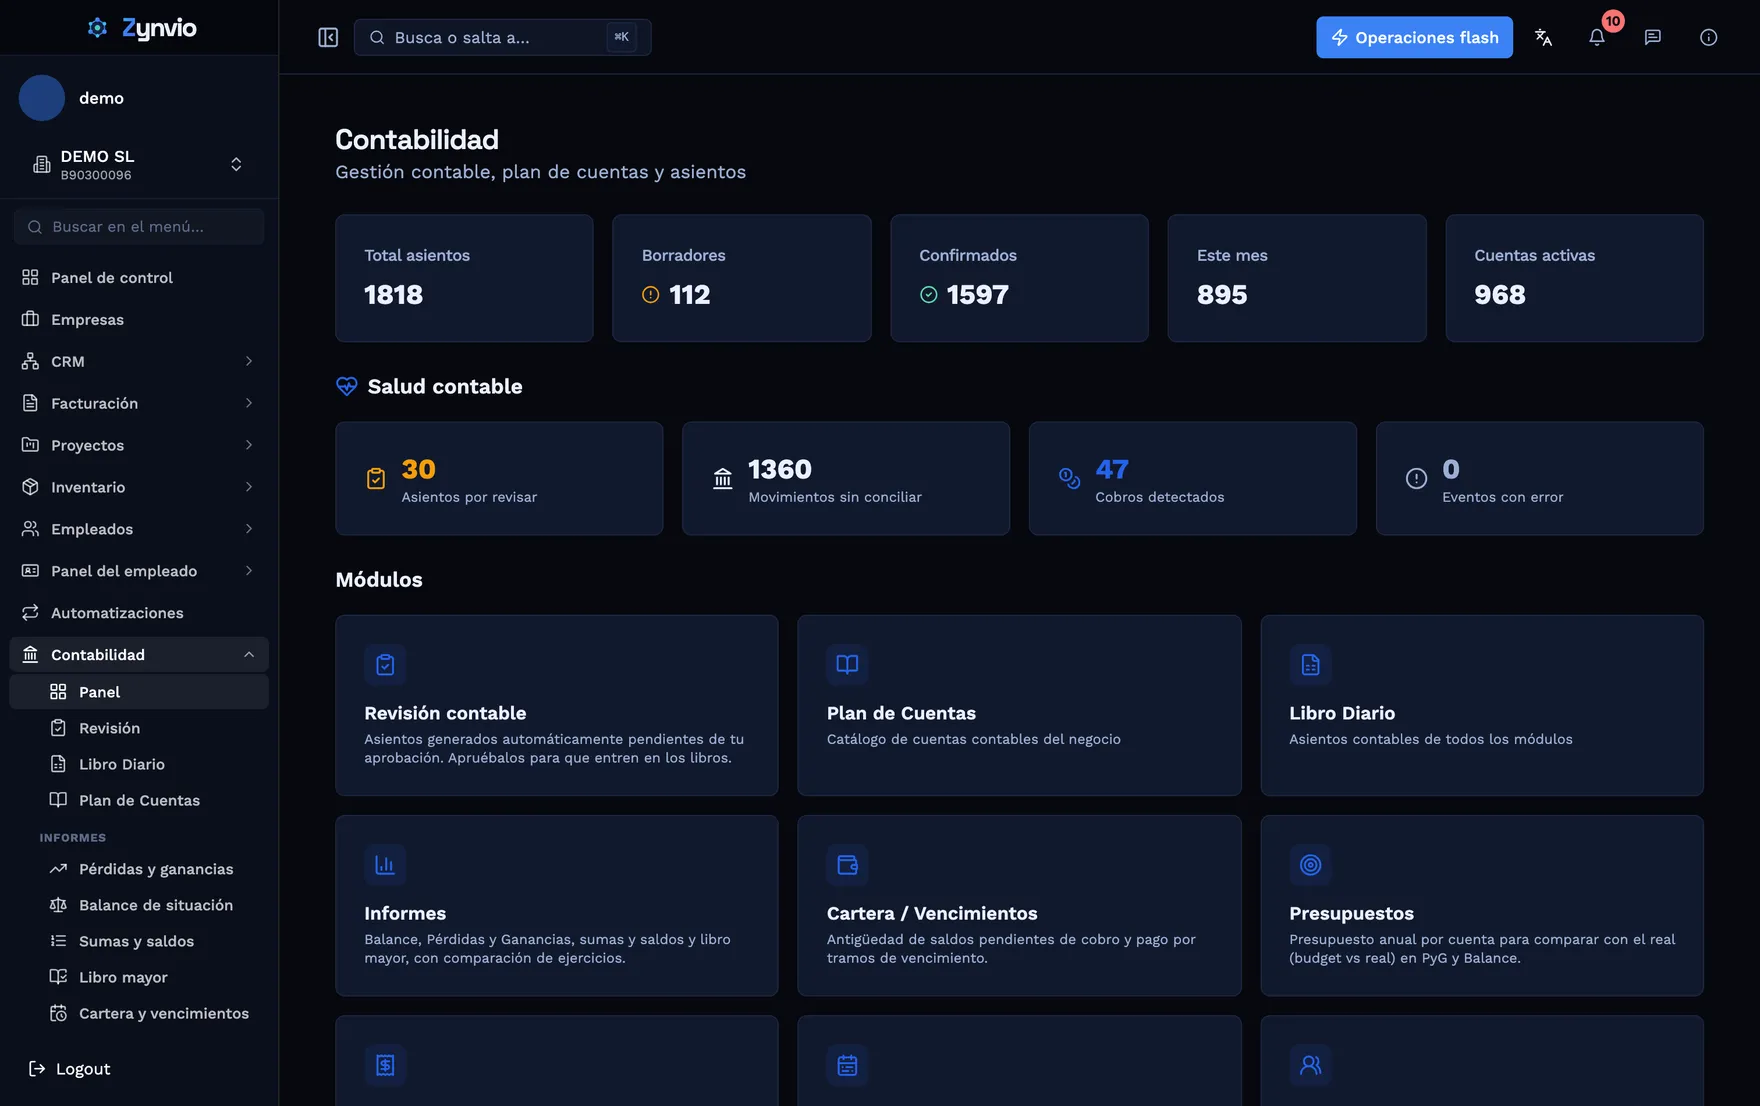Open Empresas in the sidebar
This screenshot has height=1106, width=1760.
(x=139, y=319)
